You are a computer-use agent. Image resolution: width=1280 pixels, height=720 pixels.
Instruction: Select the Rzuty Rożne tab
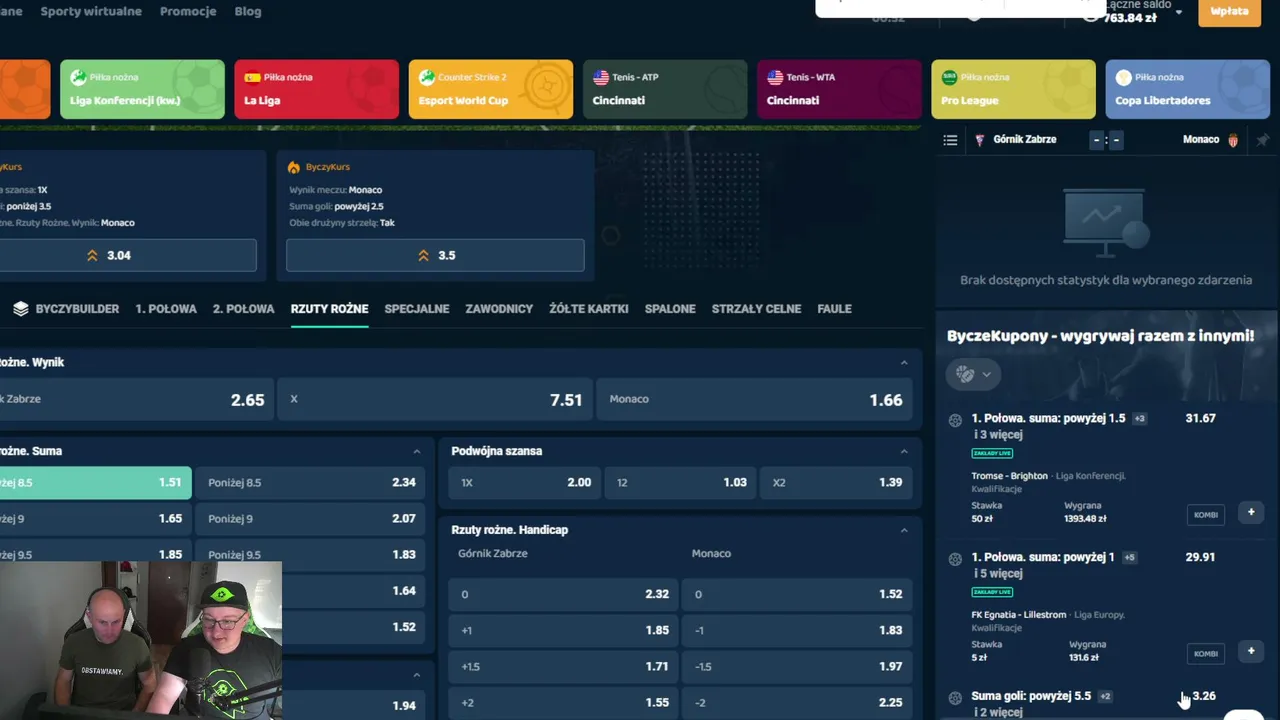(329, 309)
